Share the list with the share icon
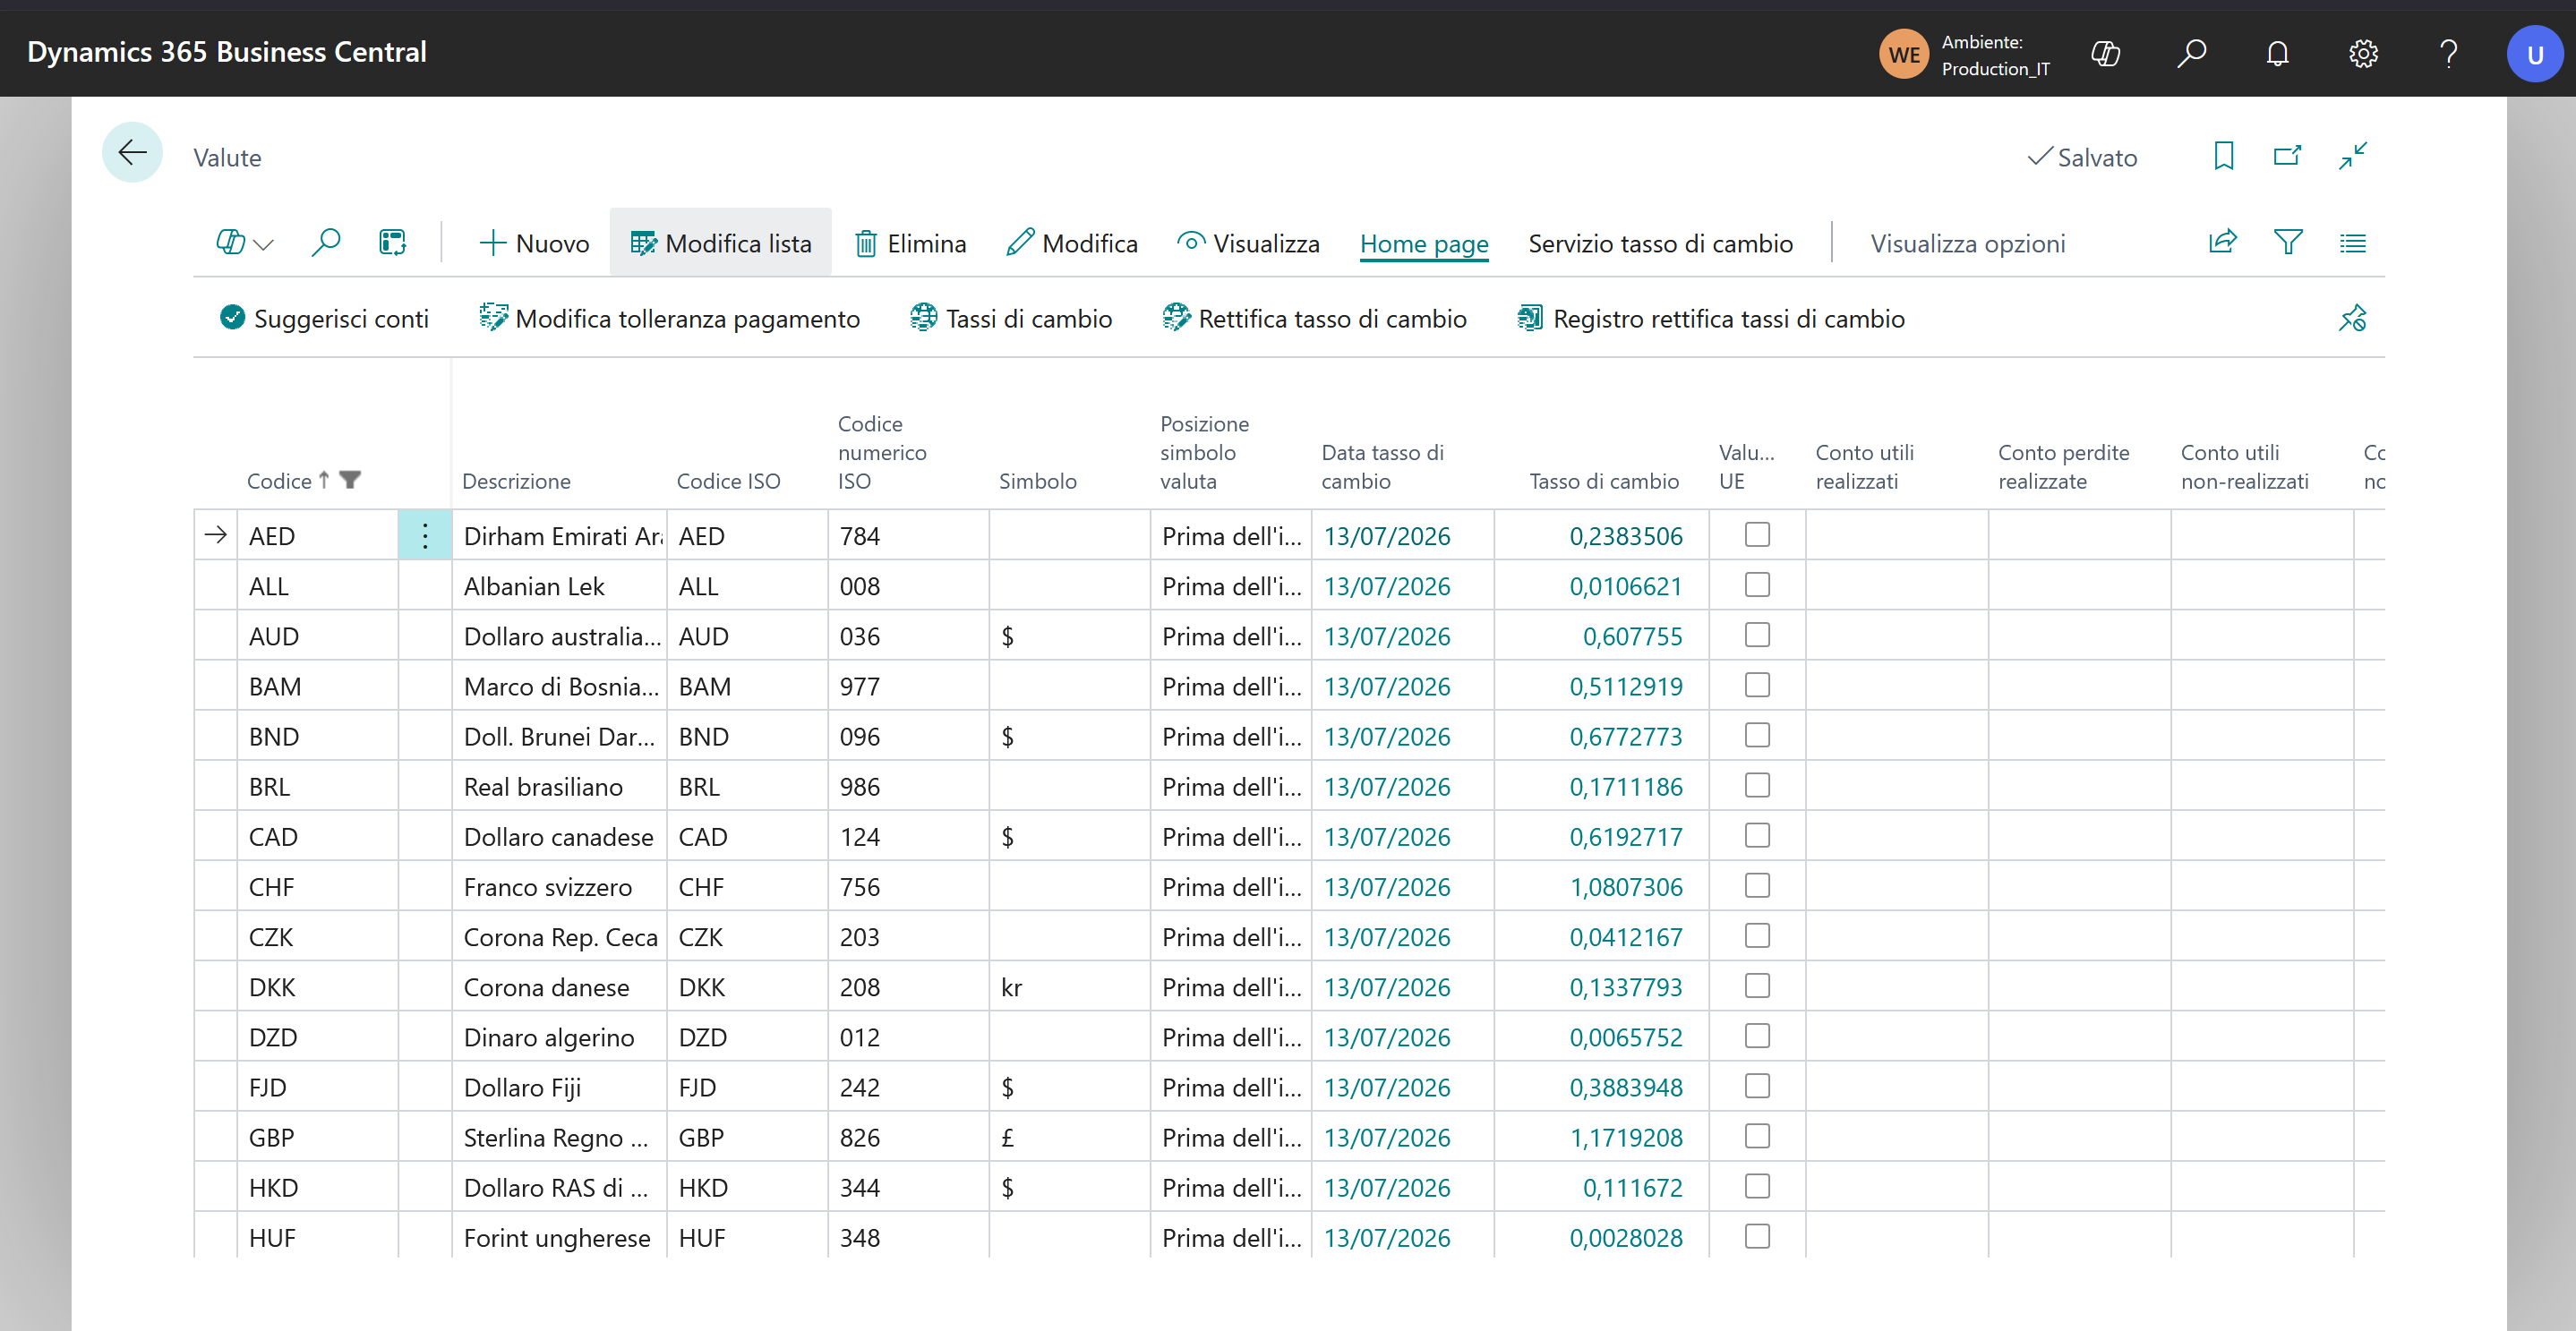Screen dimensions: 2576x1331 (2222, 242)
